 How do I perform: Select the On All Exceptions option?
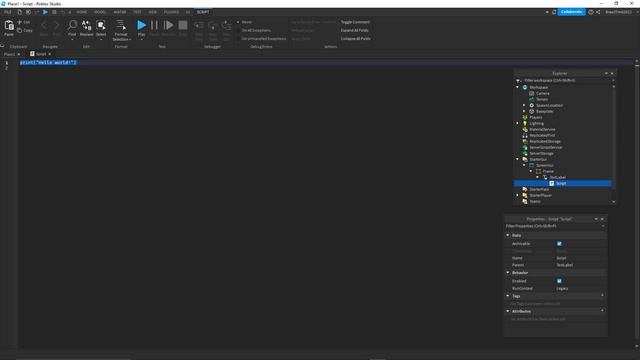254,30
